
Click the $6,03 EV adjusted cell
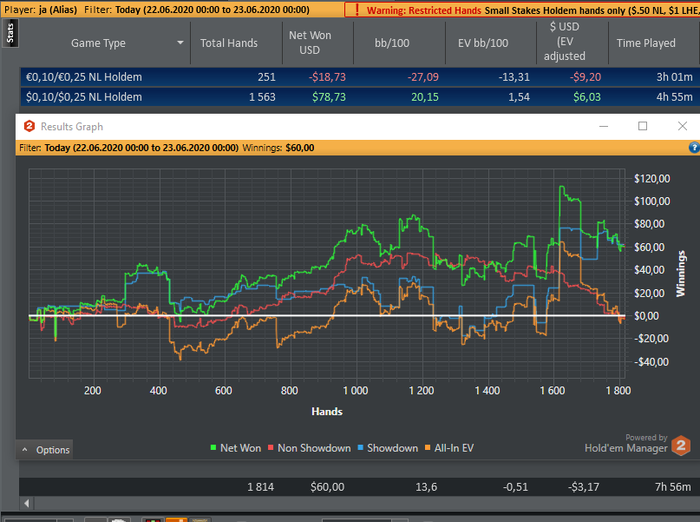(587, 97)
